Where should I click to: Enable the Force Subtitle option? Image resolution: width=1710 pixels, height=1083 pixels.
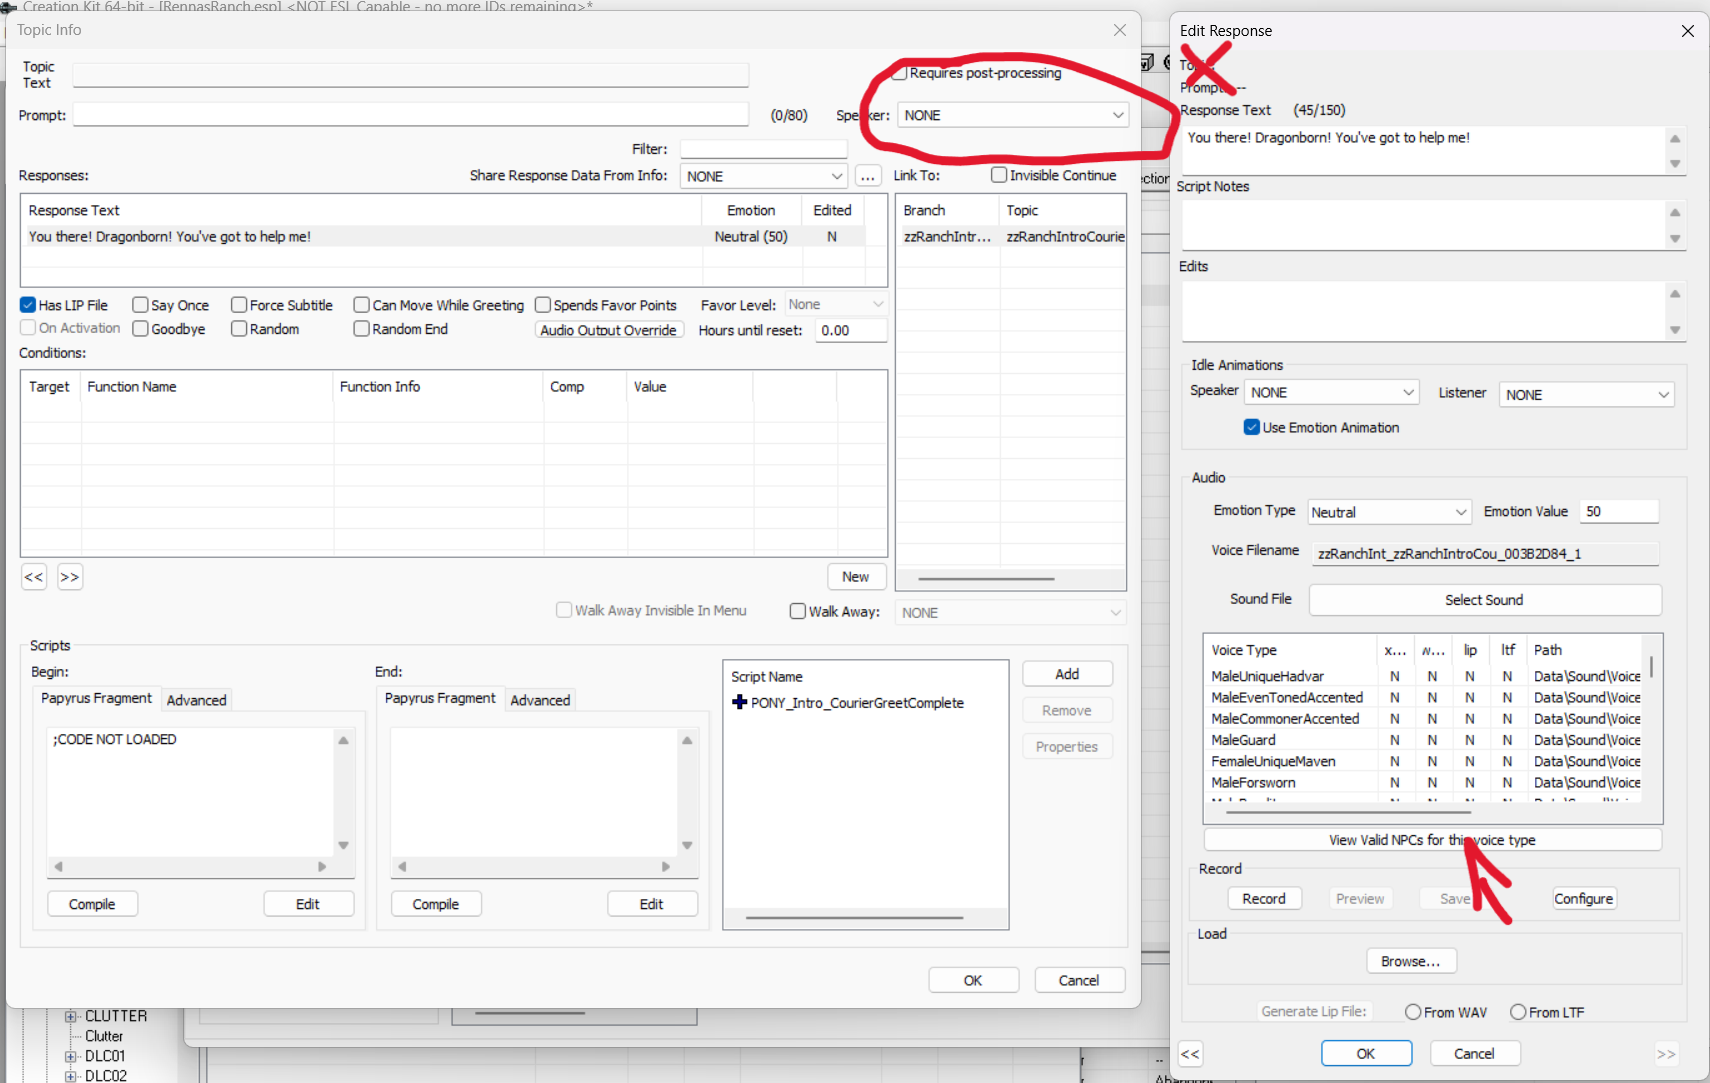pos(239,305)
